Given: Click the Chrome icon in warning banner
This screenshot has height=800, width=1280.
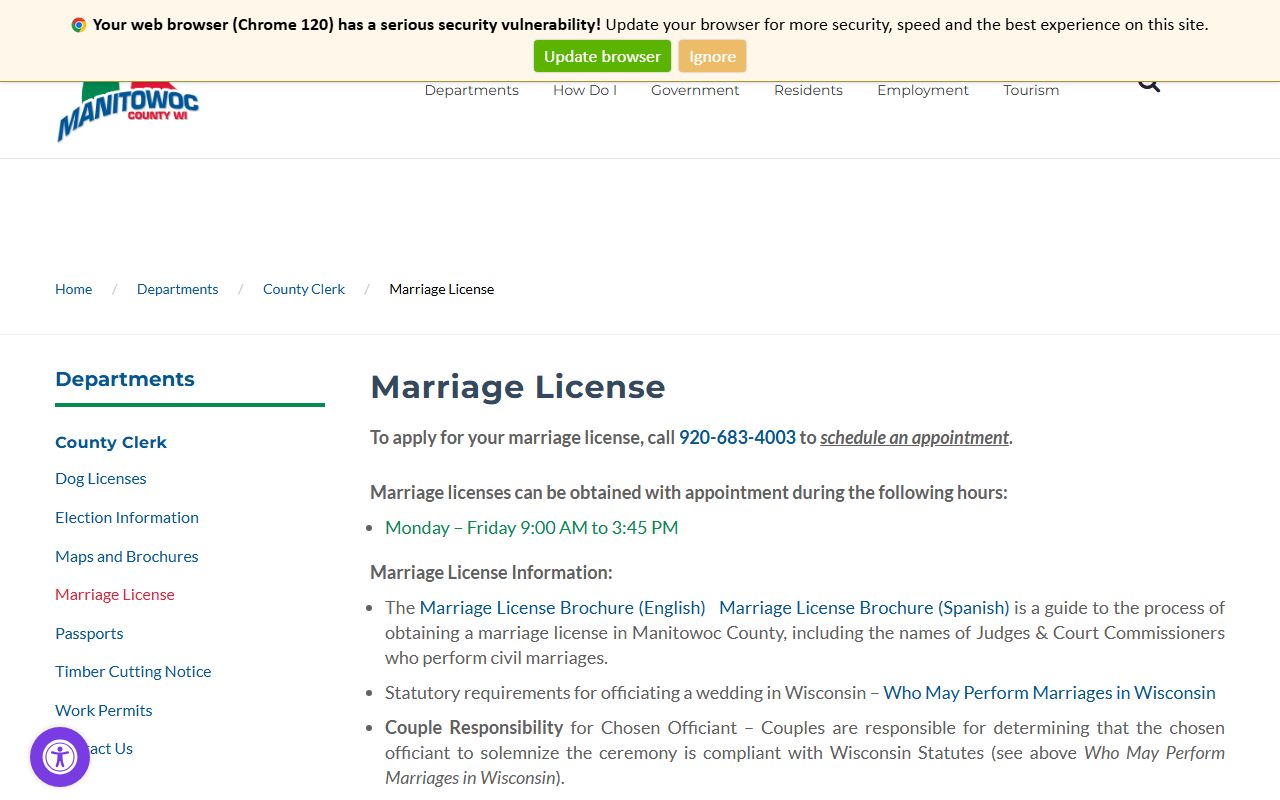Looking at the screenshot, I should [79, 25].
